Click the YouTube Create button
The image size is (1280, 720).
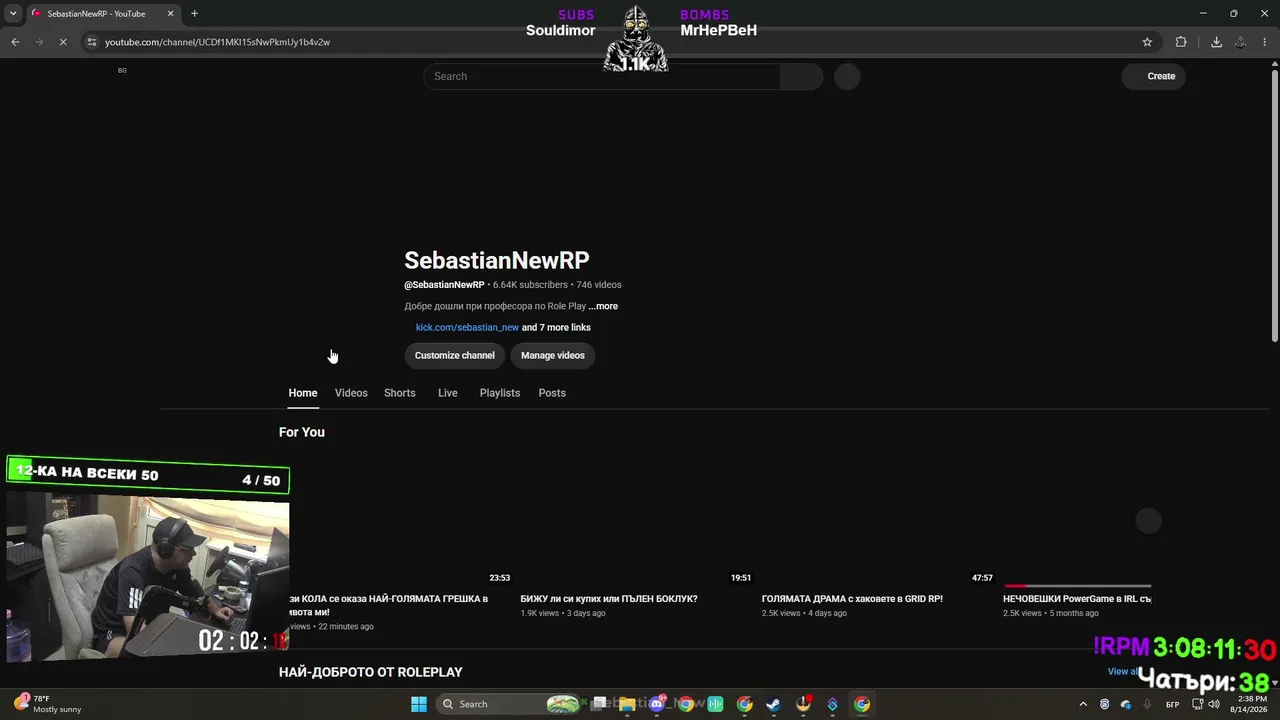tap(1153, 76)
